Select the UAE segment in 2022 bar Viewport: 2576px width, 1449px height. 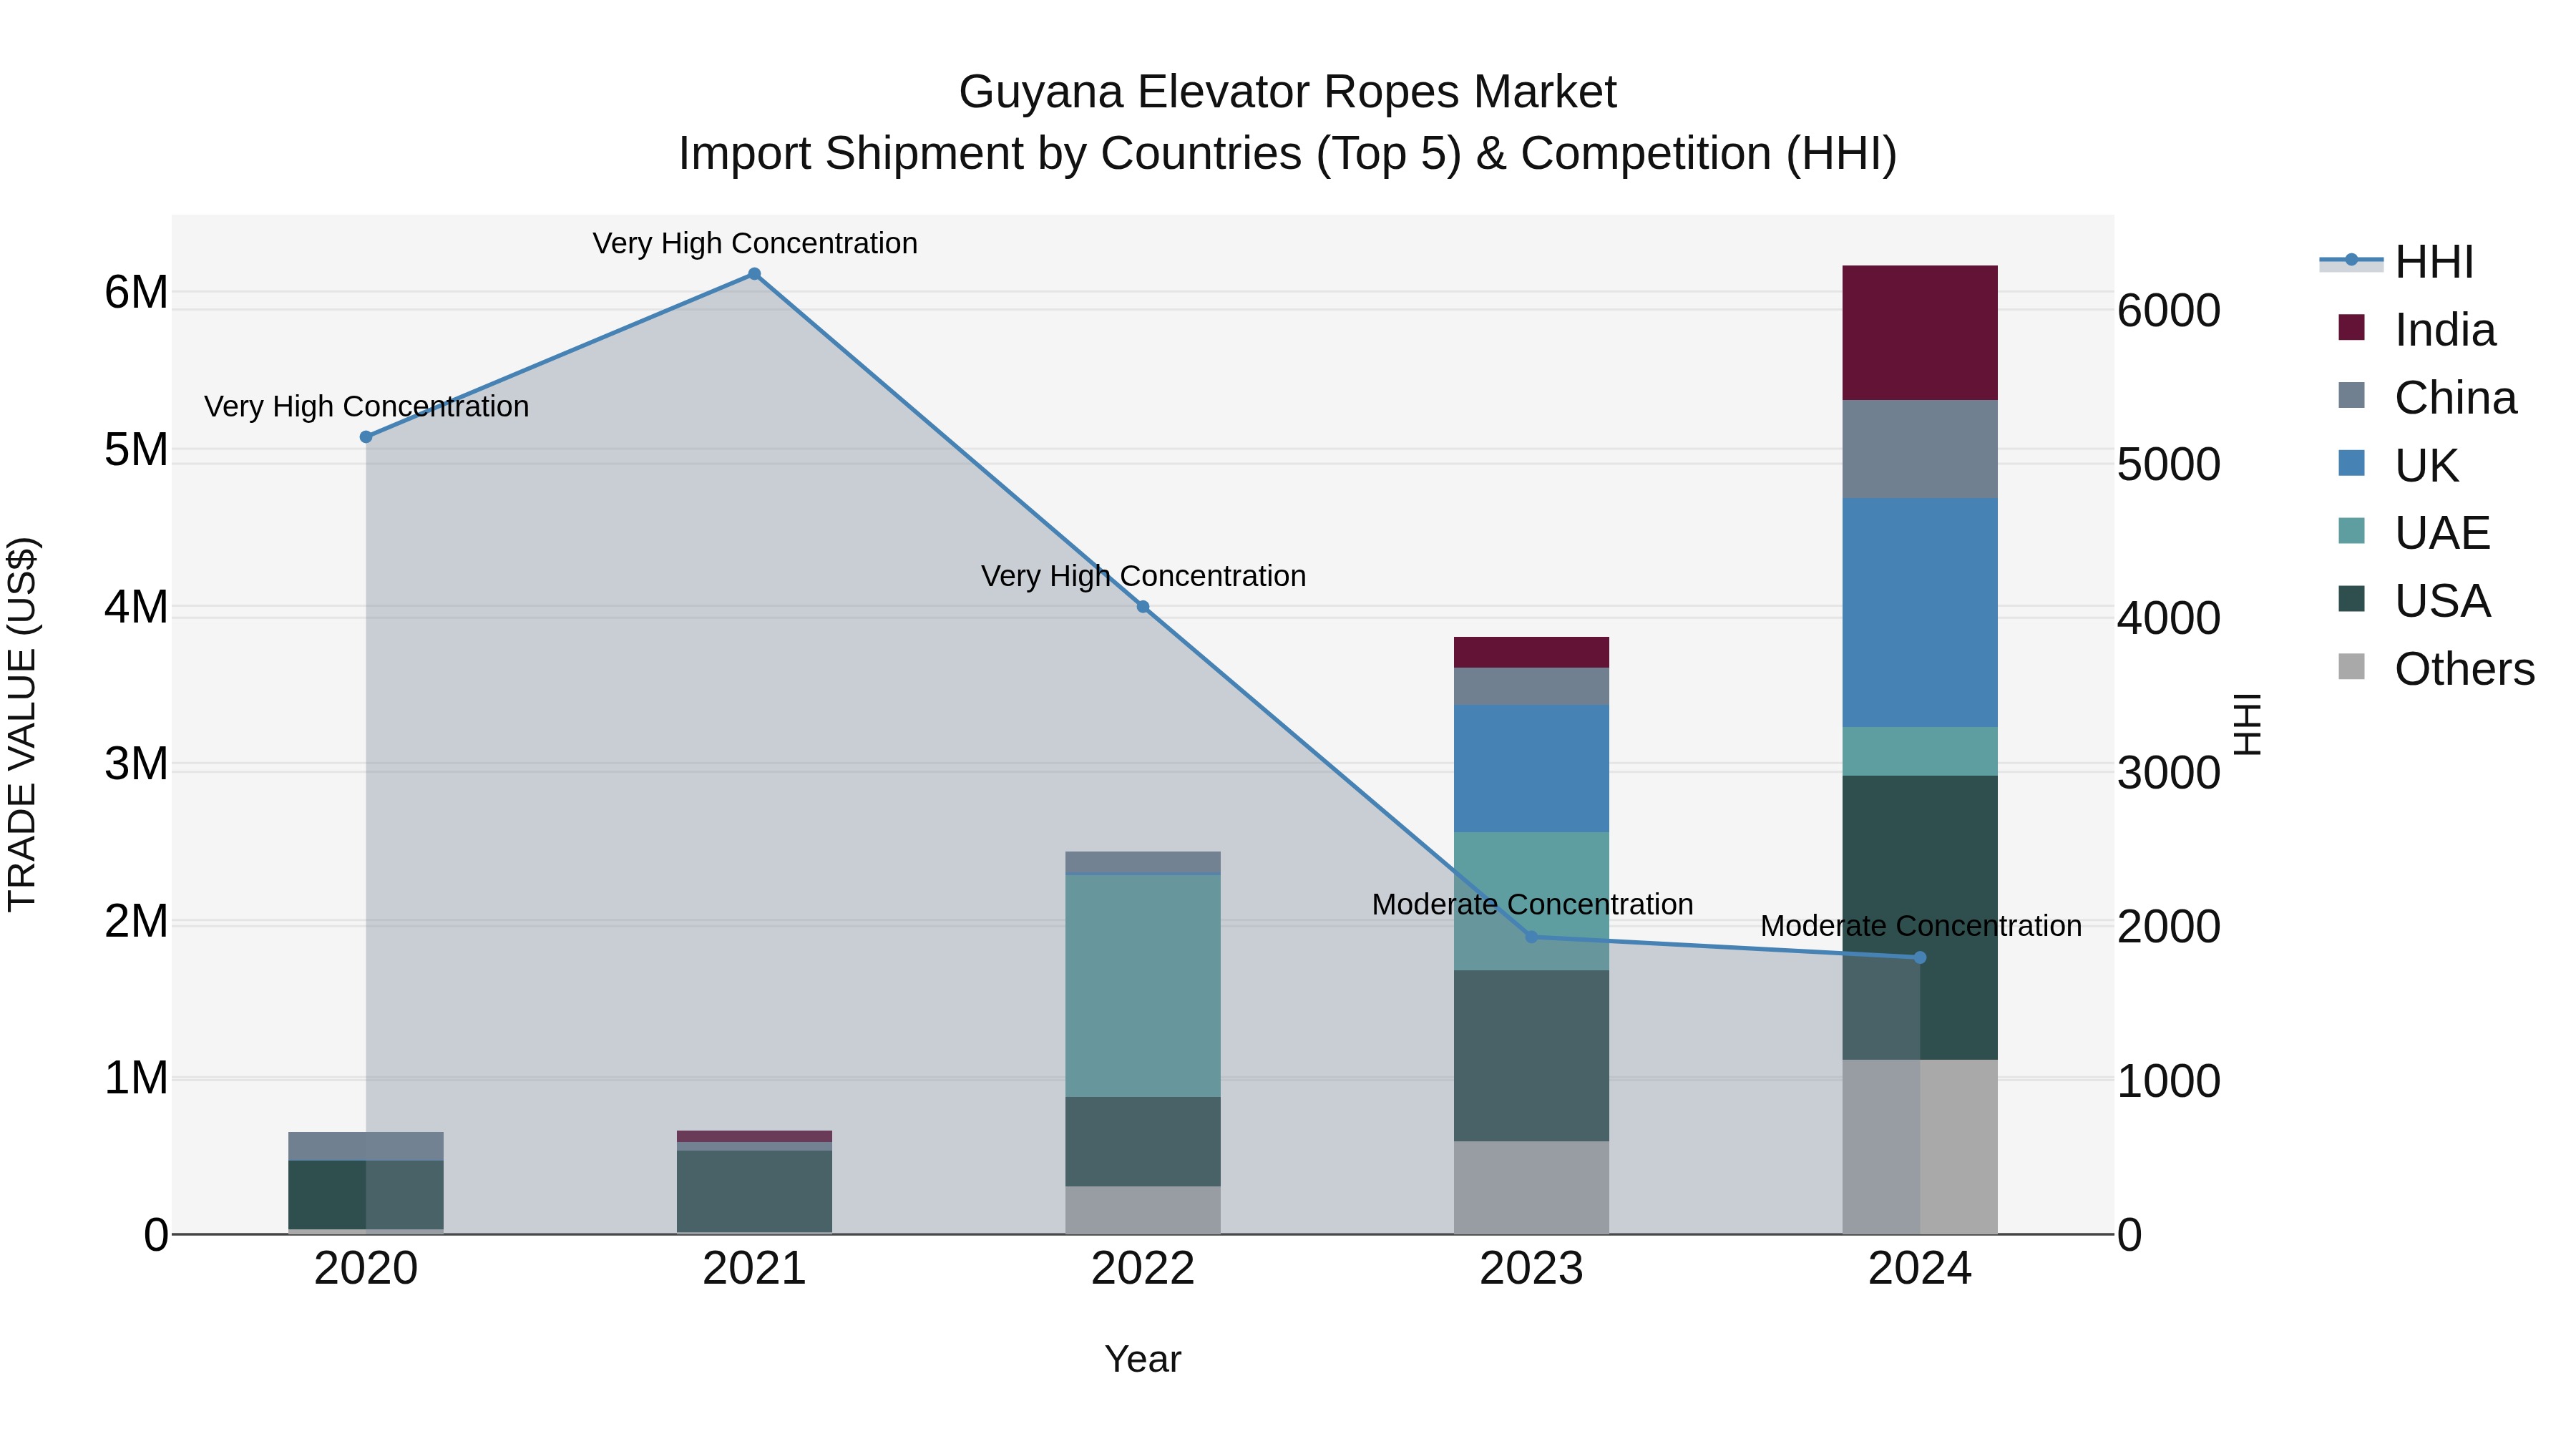[x=1143, y=986]
